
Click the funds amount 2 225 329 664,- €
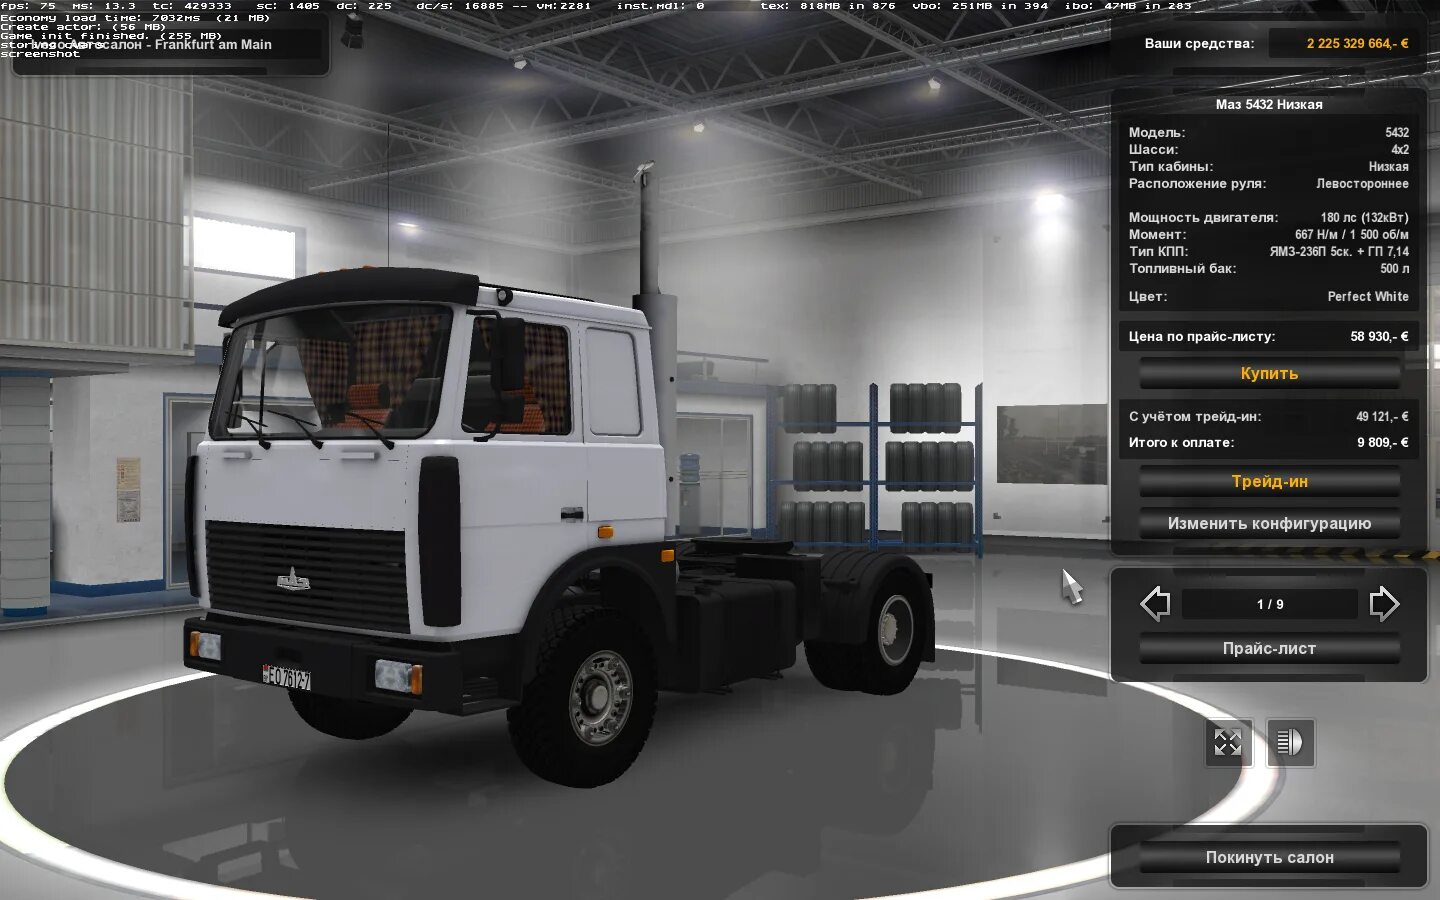(1357, 44)
